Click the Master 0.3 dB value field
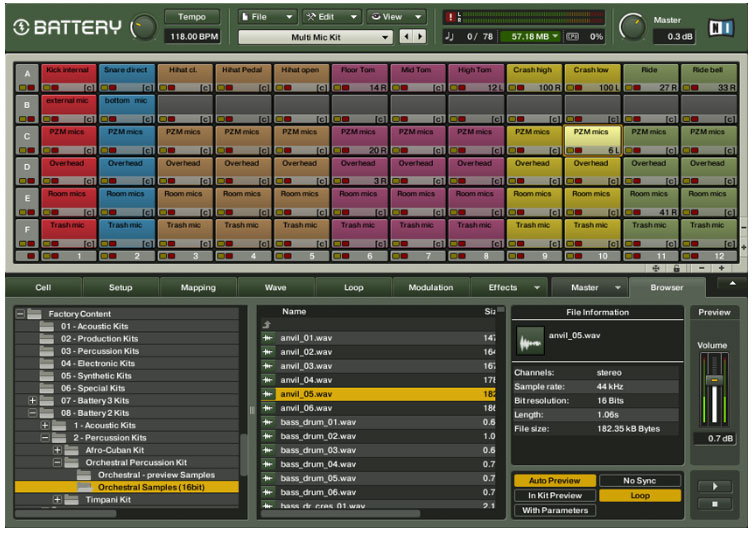The image size is (754, 535). pyautogui.click(x=674, y=37)
